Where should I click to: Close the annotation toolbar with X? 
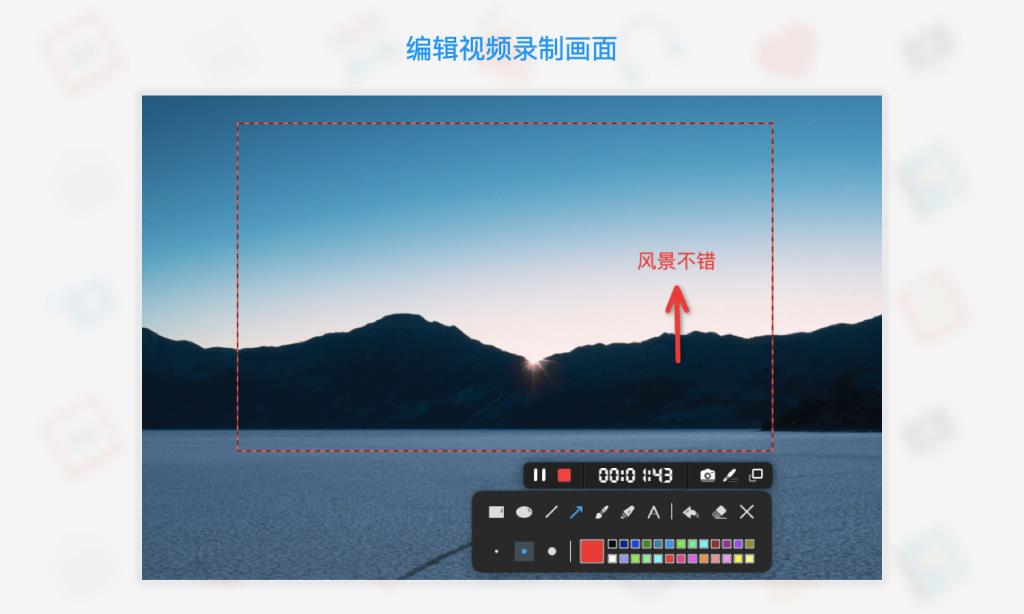[747, 512]
